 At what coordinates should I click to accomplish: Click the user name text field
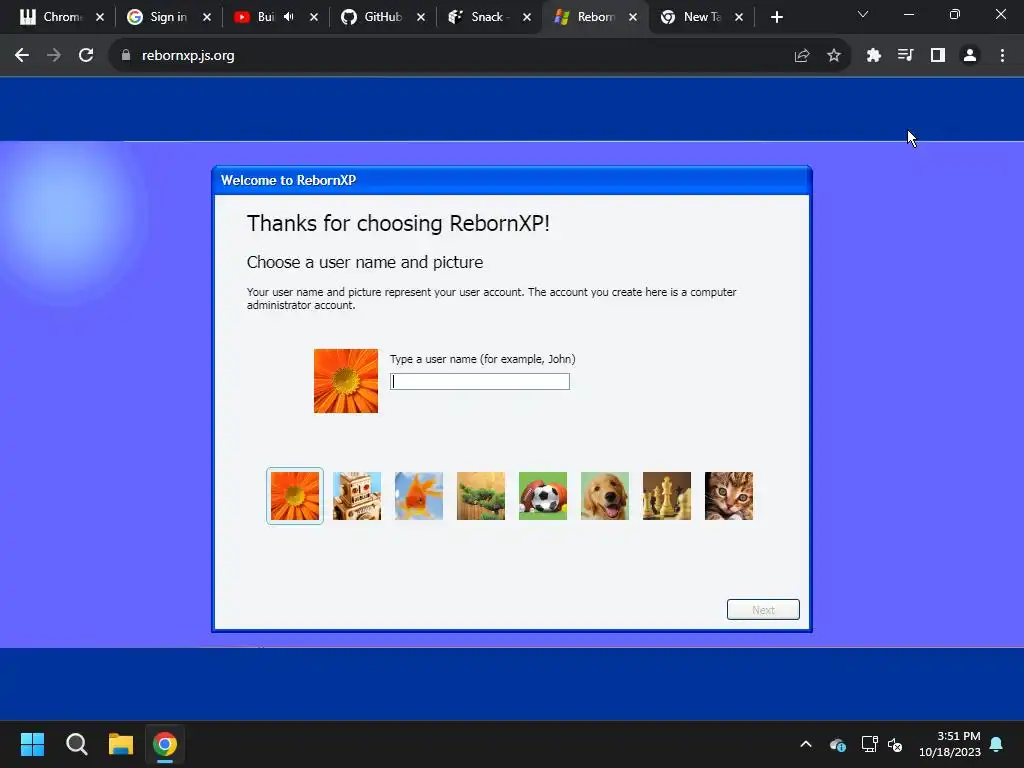point(480,381)
